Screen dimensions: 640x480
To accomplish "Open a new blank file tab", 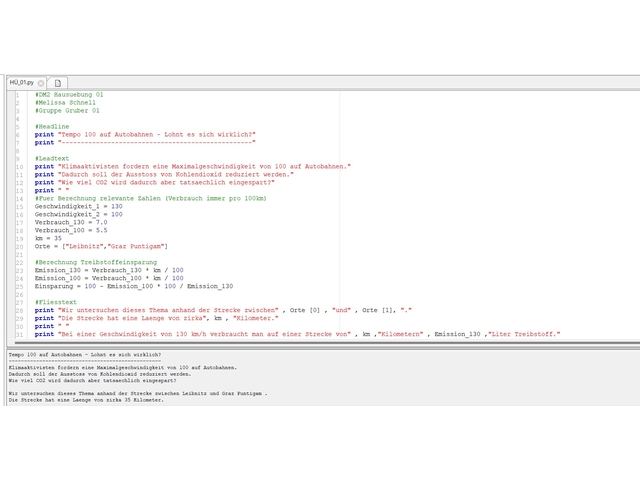I will click(x=58, y=83).
